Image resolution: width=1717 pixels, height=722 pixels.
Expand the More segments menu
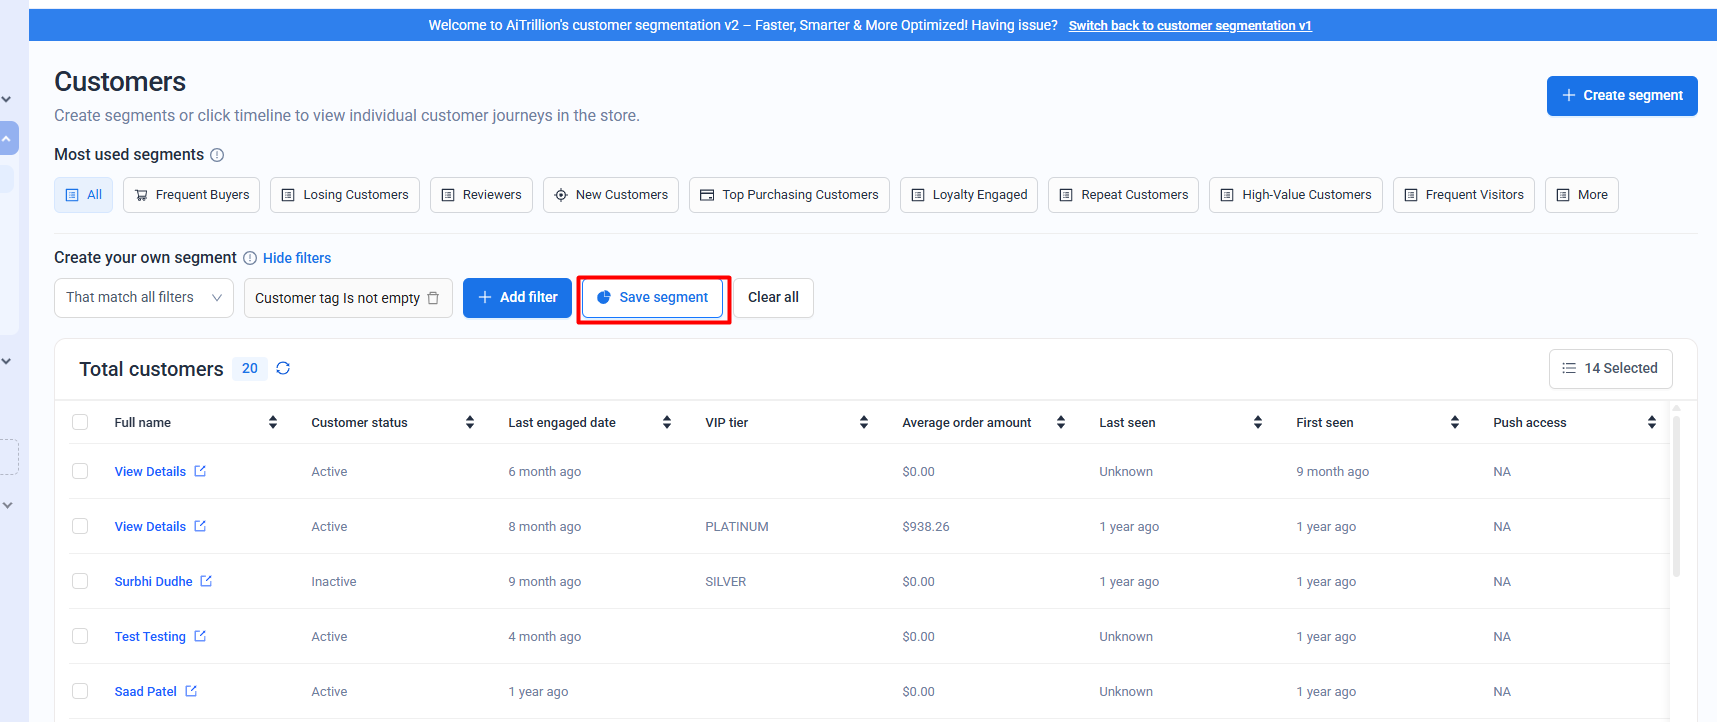coord(1581,195)
